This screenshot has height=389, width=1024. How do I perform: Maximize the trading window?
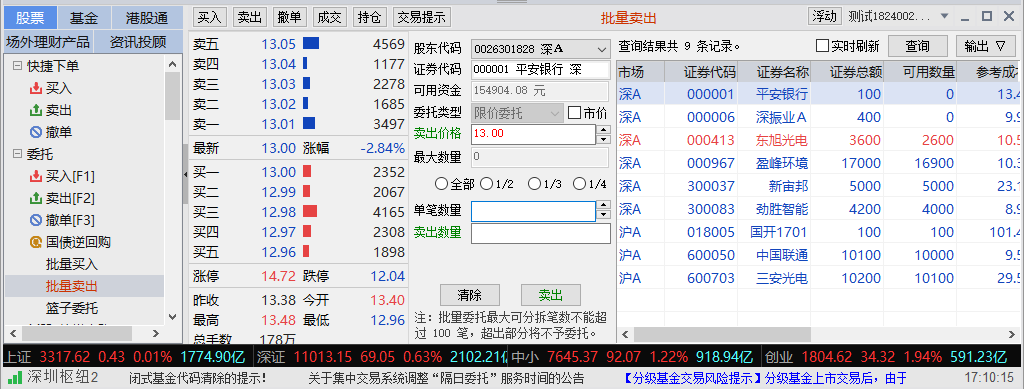pyautogui.click(x=987, y=16)
